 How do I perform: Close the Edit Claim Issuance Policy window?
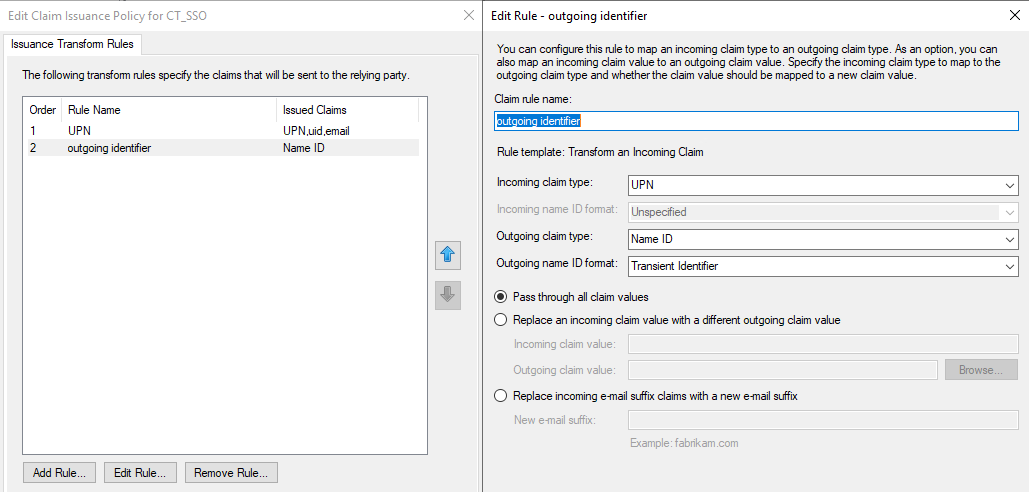click(469, 15)
